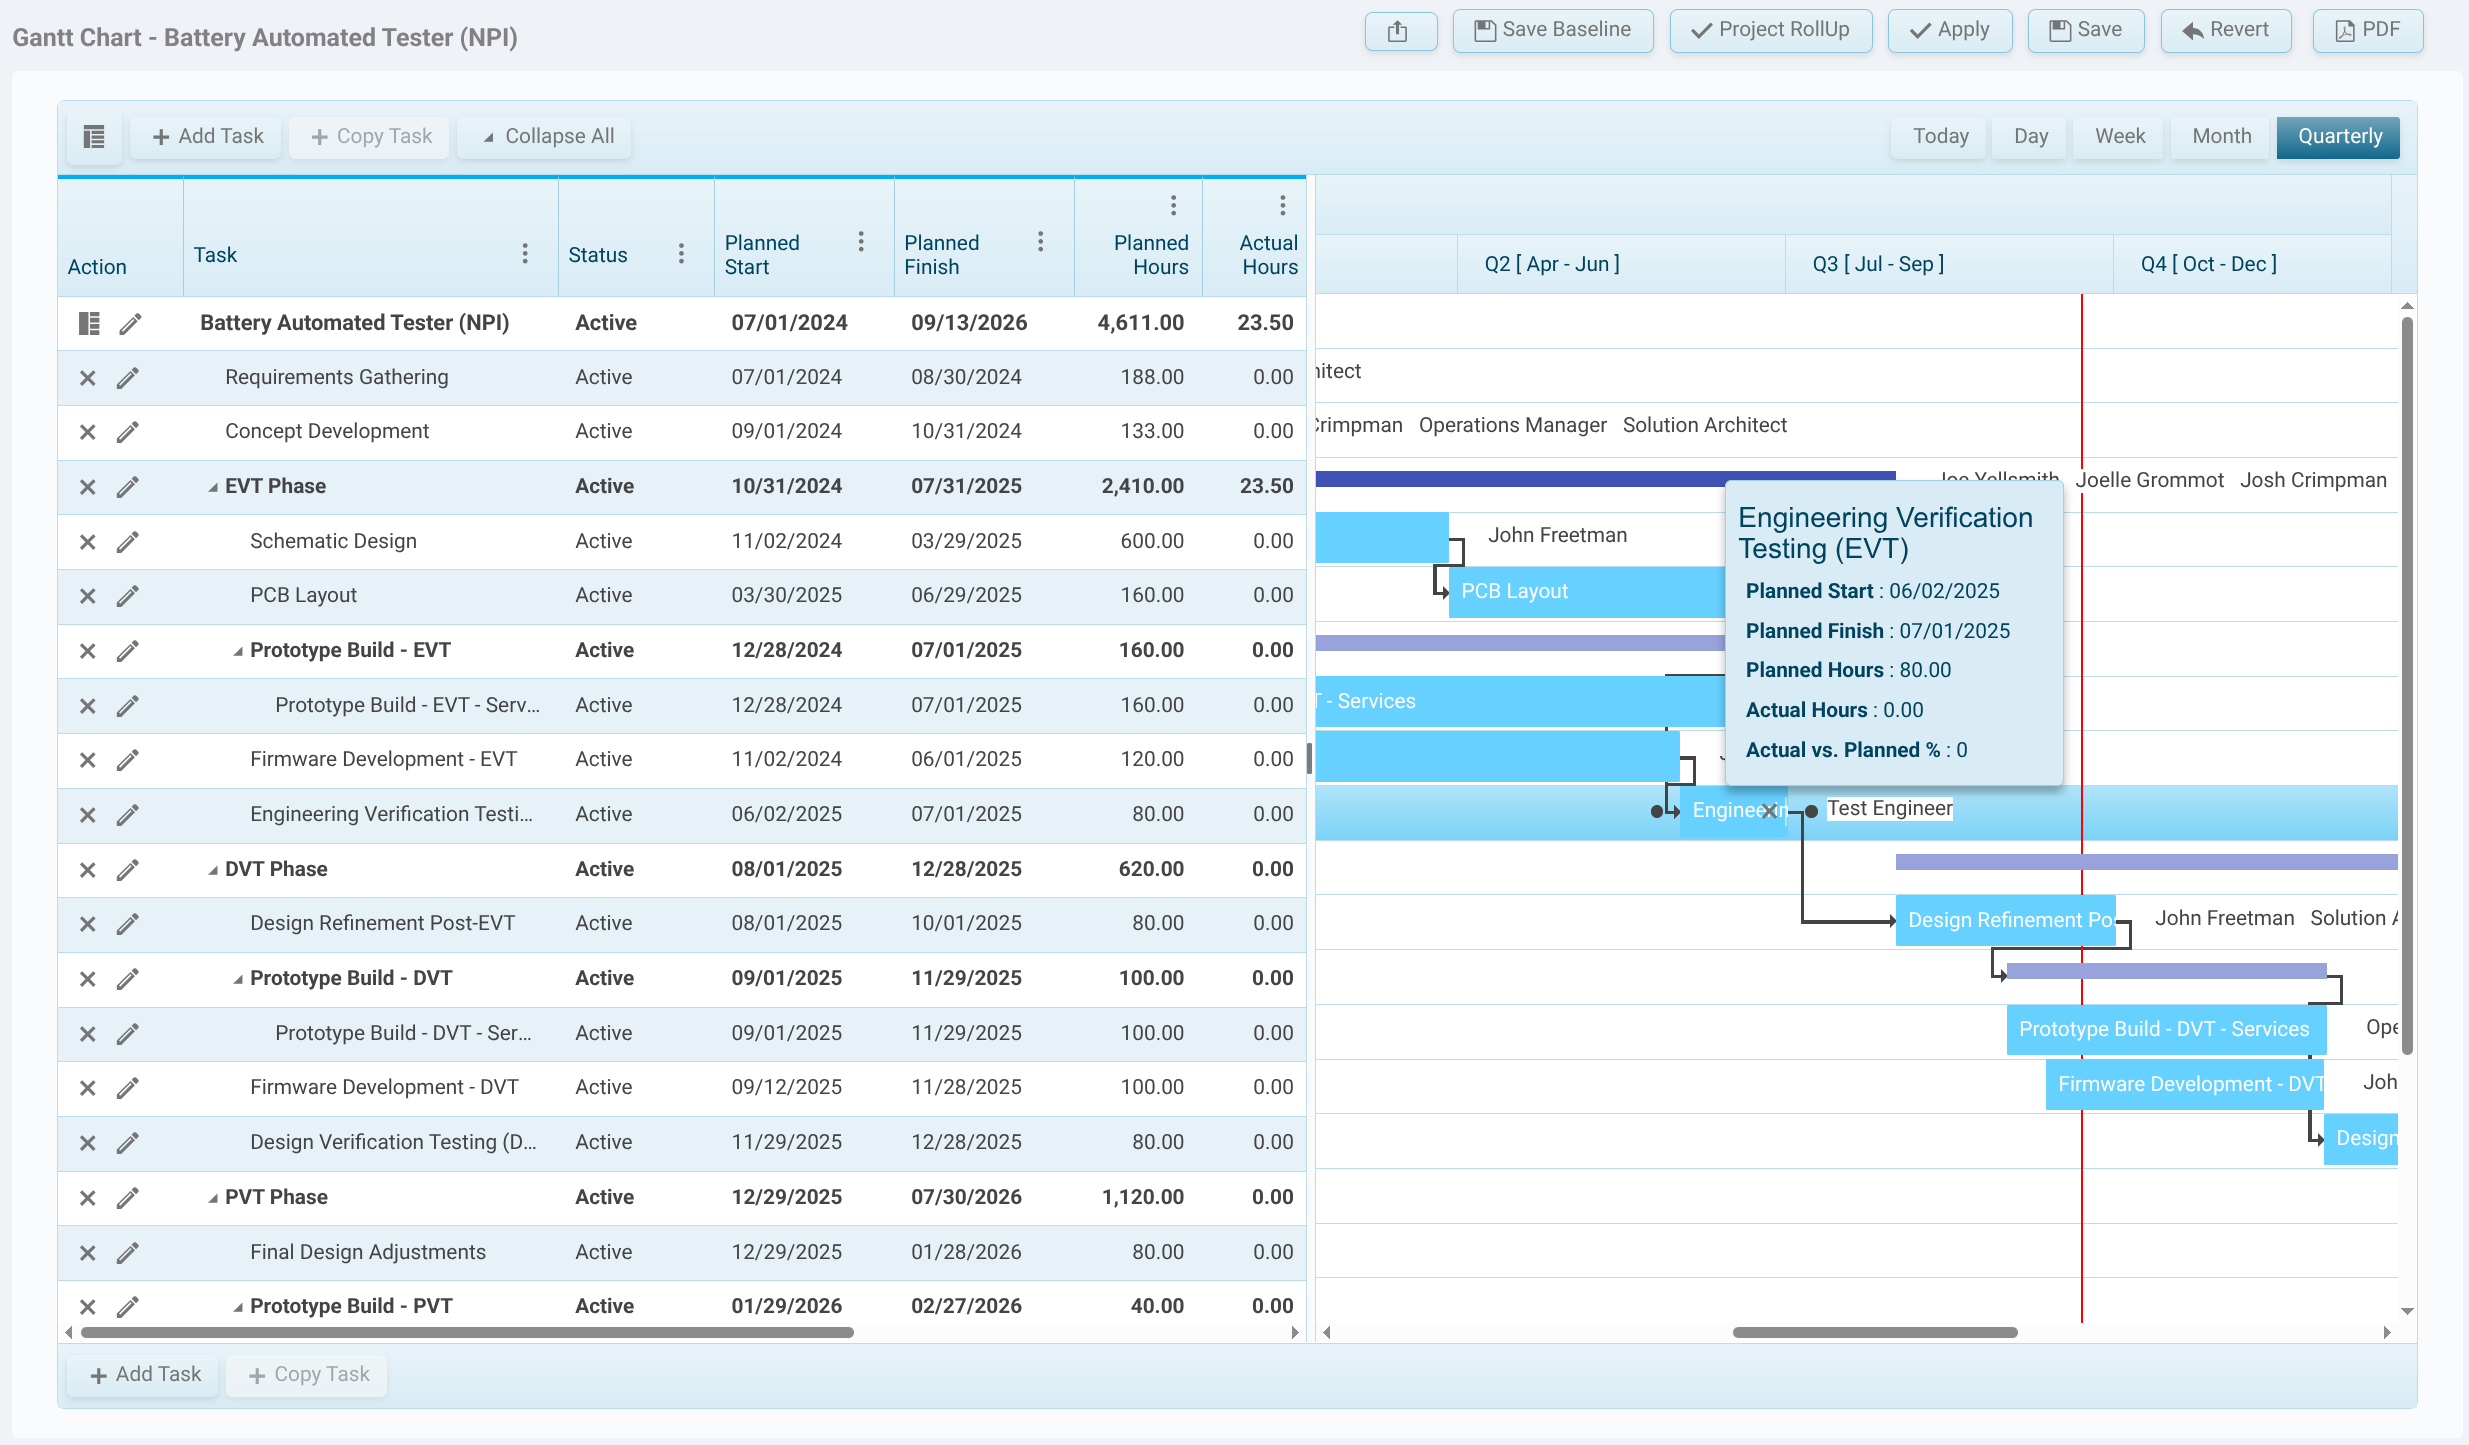Image resolution: width=2469 pixels, height=1445 pixels.
Task: Click the Apply button
Action: tap(1949, 31)
